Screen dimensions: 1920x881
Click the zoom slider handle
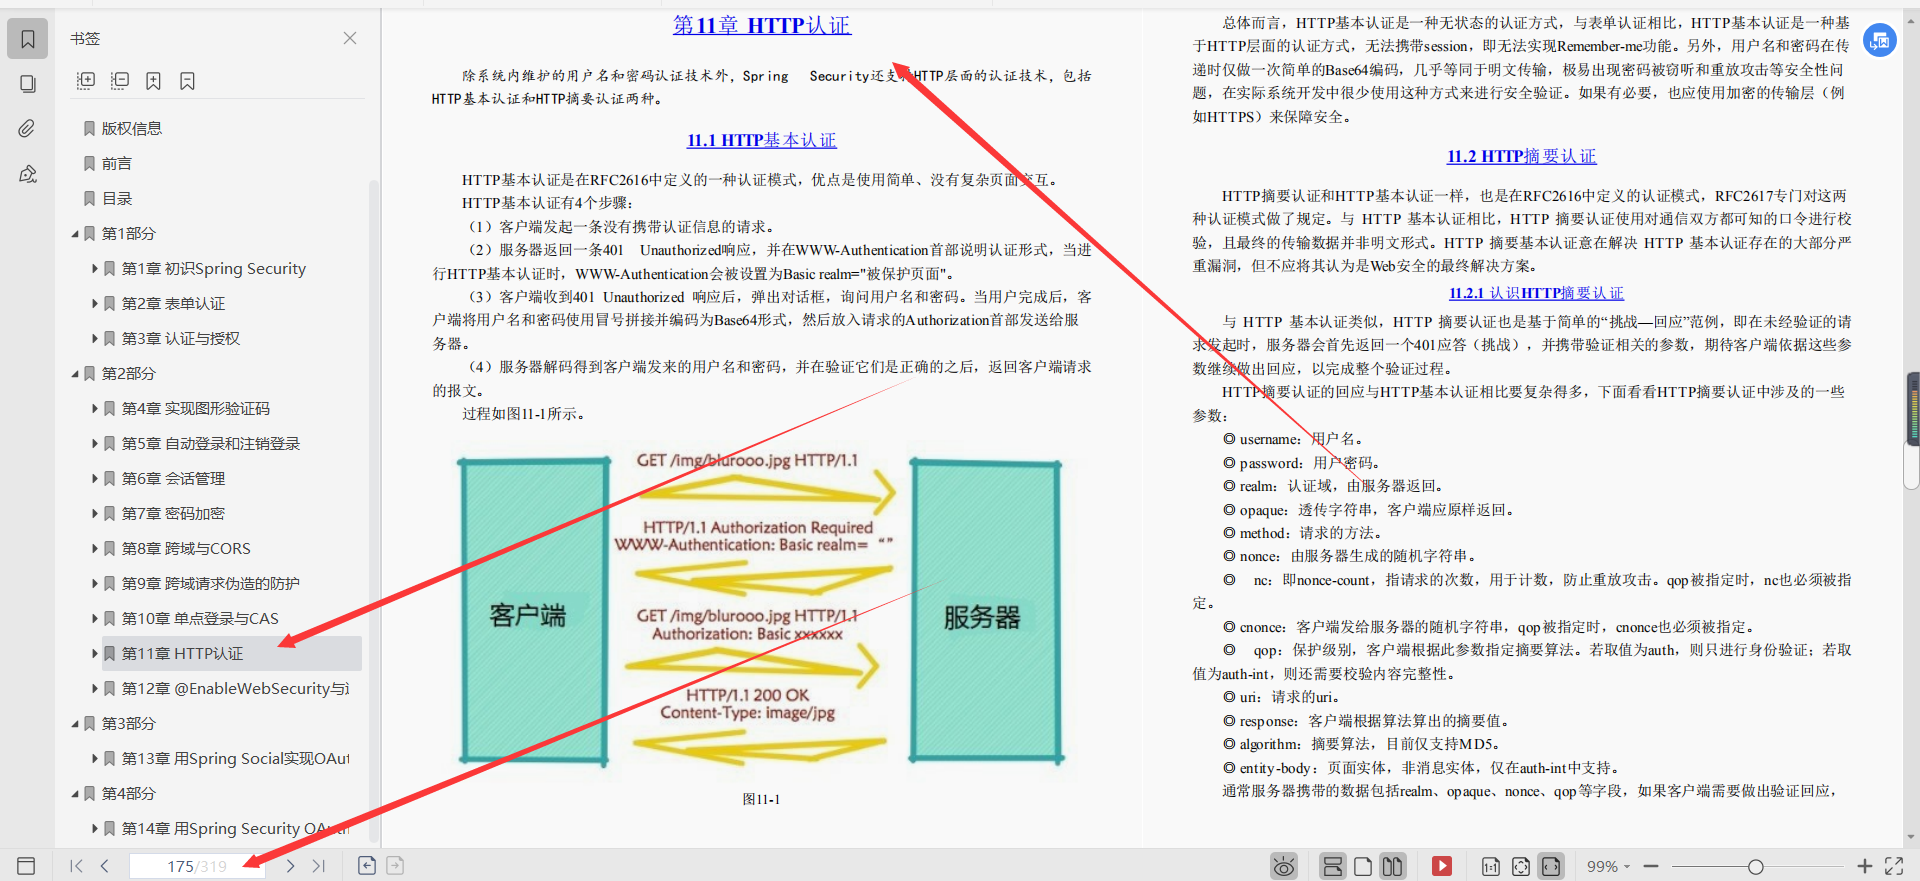tap(1755, 867)
